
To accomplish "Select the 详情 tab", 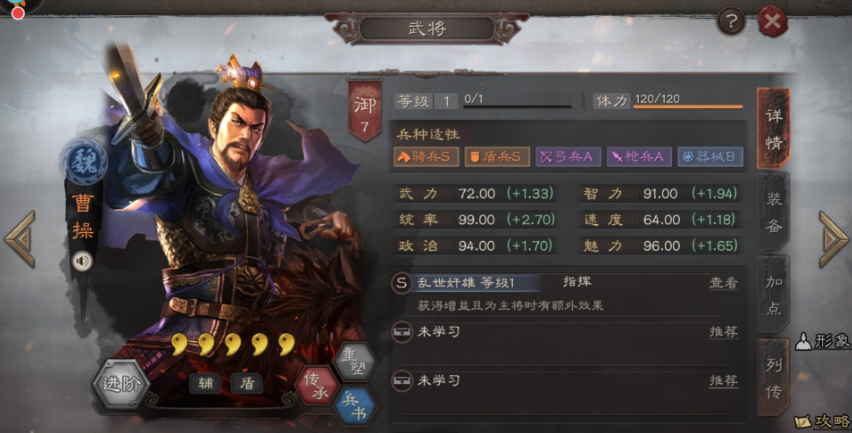I will coord(773,128).
